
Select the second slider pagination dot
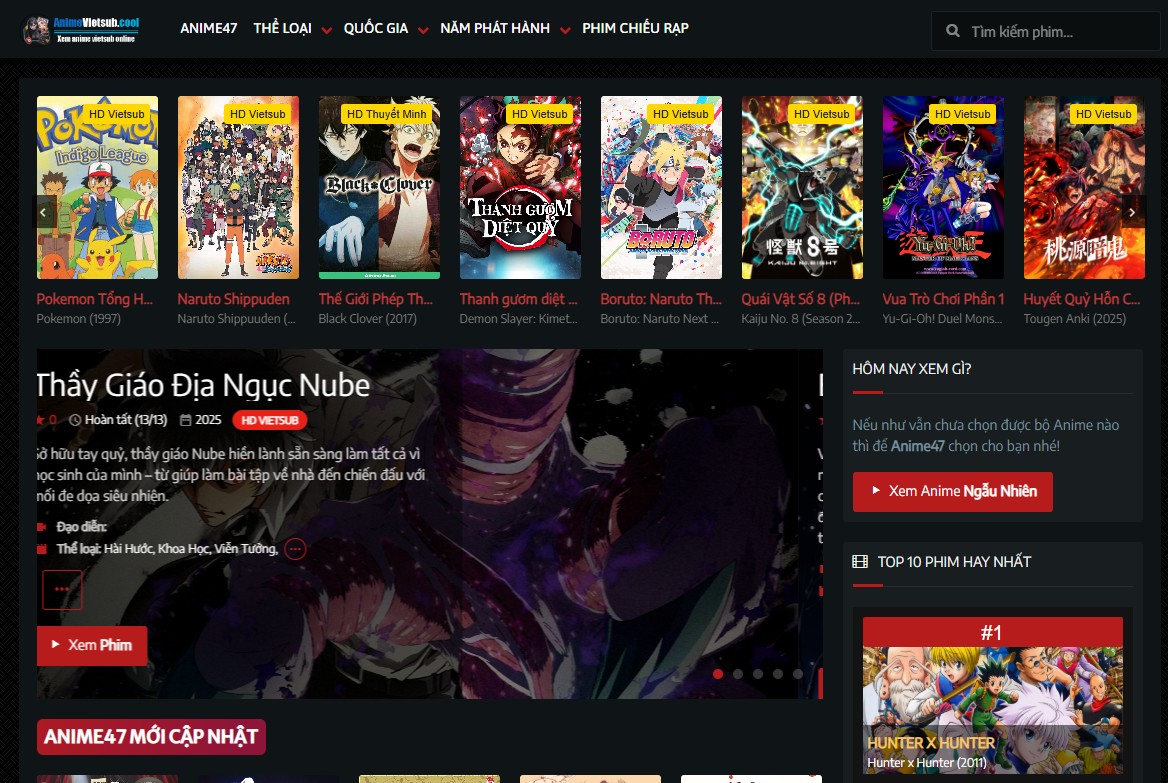(737, 673)
